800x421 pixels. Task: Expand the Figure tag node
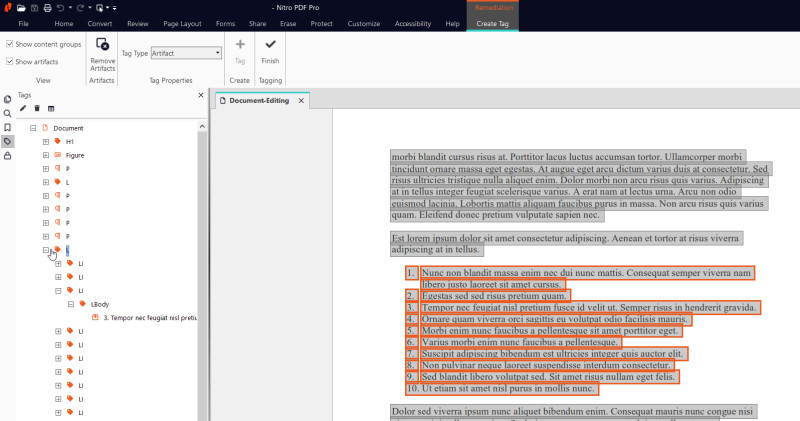coord(46,156)
